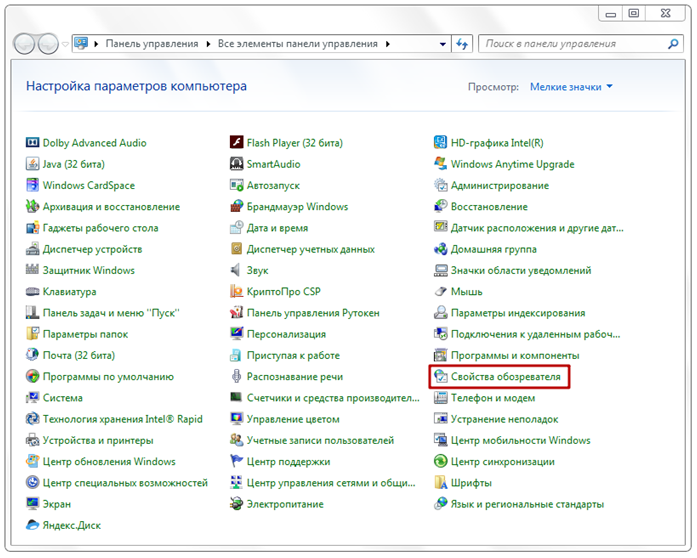This screenshot has width=697, height=558.
Task: Expand the arrow after Все элементы панели управления
Action: [x=388, y=44]
